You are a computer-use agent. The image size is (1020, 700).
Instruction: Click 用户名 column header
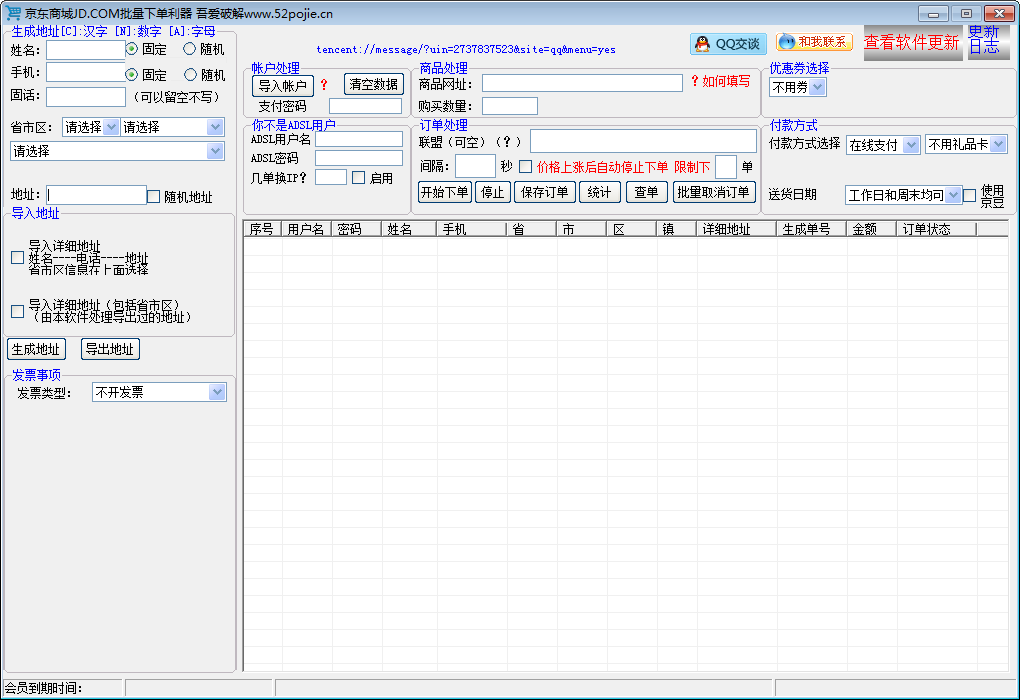click(x=306, y=229)
